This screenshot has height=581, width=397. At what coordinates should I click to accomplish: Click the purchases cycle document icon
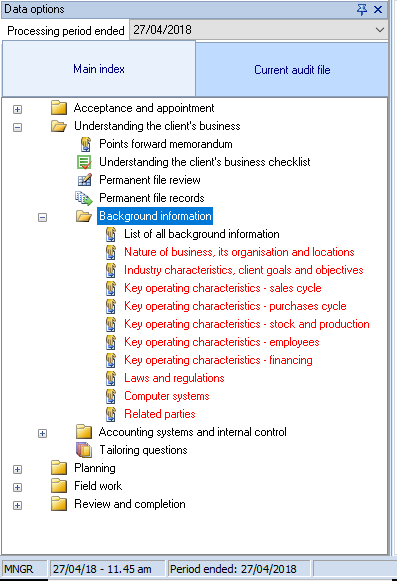[111, 306]
